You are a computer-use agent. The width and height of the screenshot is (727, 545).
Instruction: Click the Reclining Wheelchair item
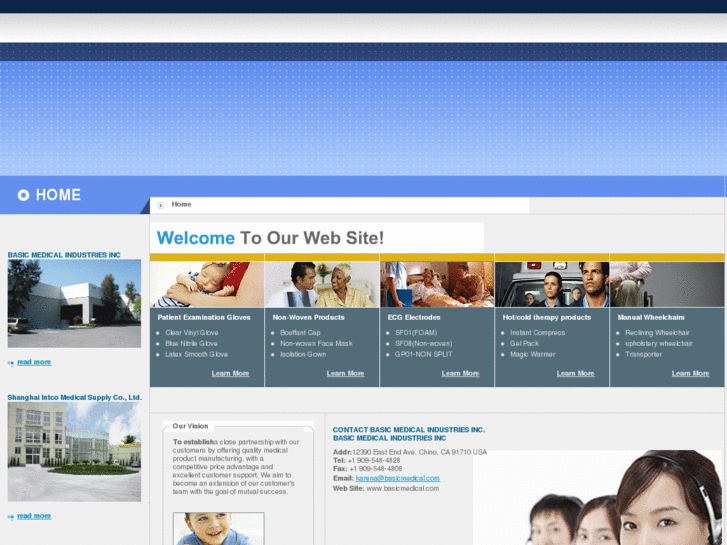[x=657, y=333]
